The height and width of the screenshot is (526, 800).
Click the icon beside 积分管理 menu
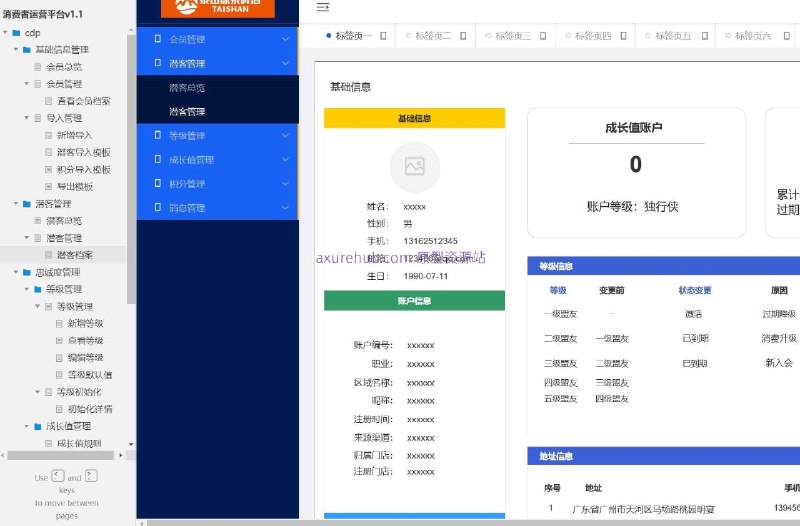[158, 183]
